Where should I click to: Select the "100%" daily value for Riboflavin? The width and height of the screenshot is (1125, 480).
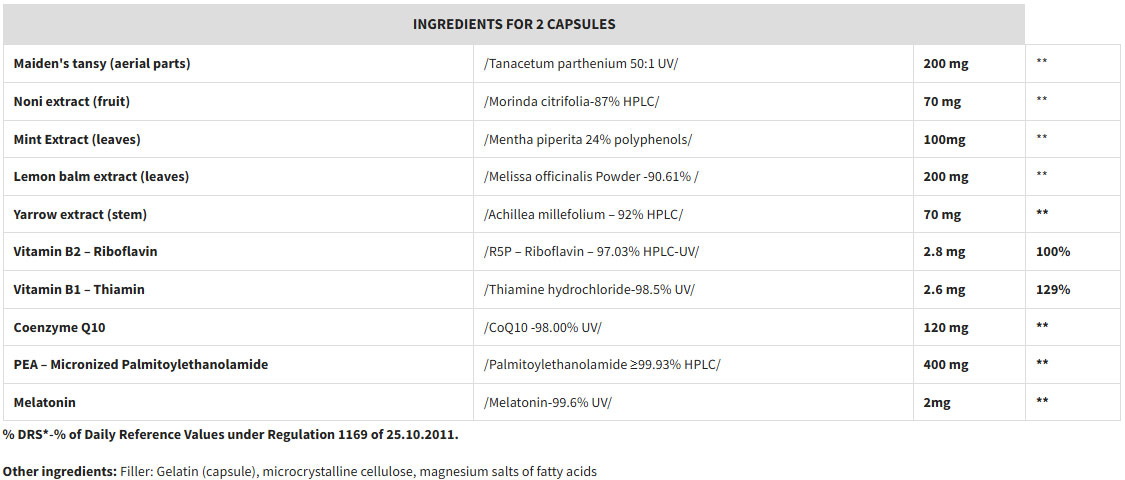[1053, 251]
